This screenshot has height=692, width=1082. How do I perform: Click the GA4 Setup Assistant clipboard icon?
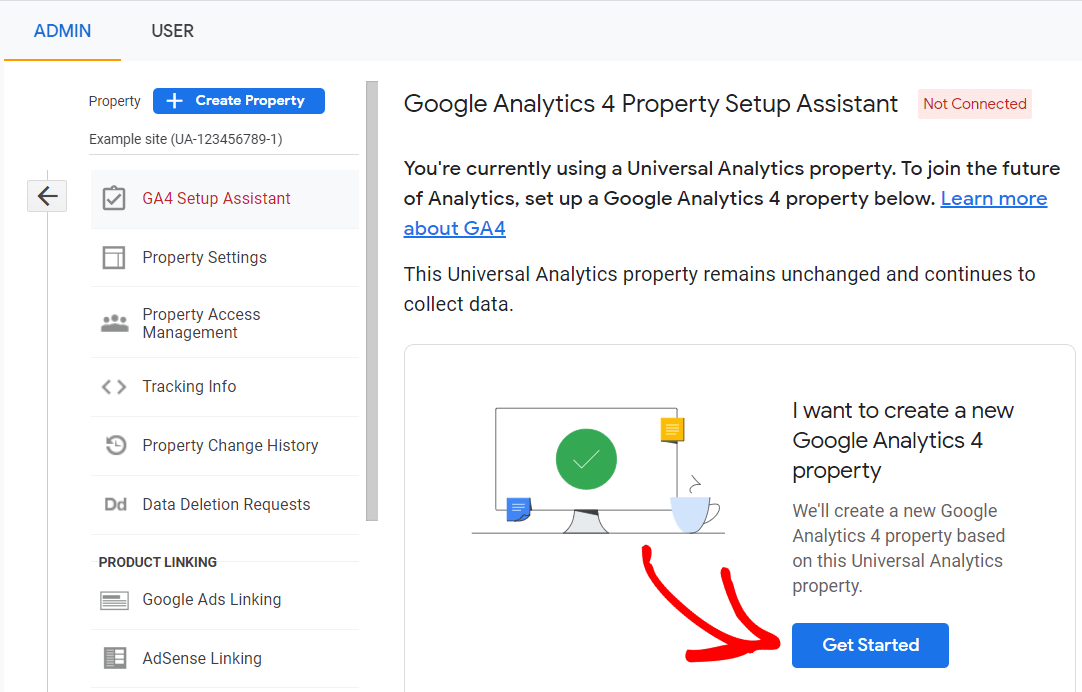click(114, 199)
